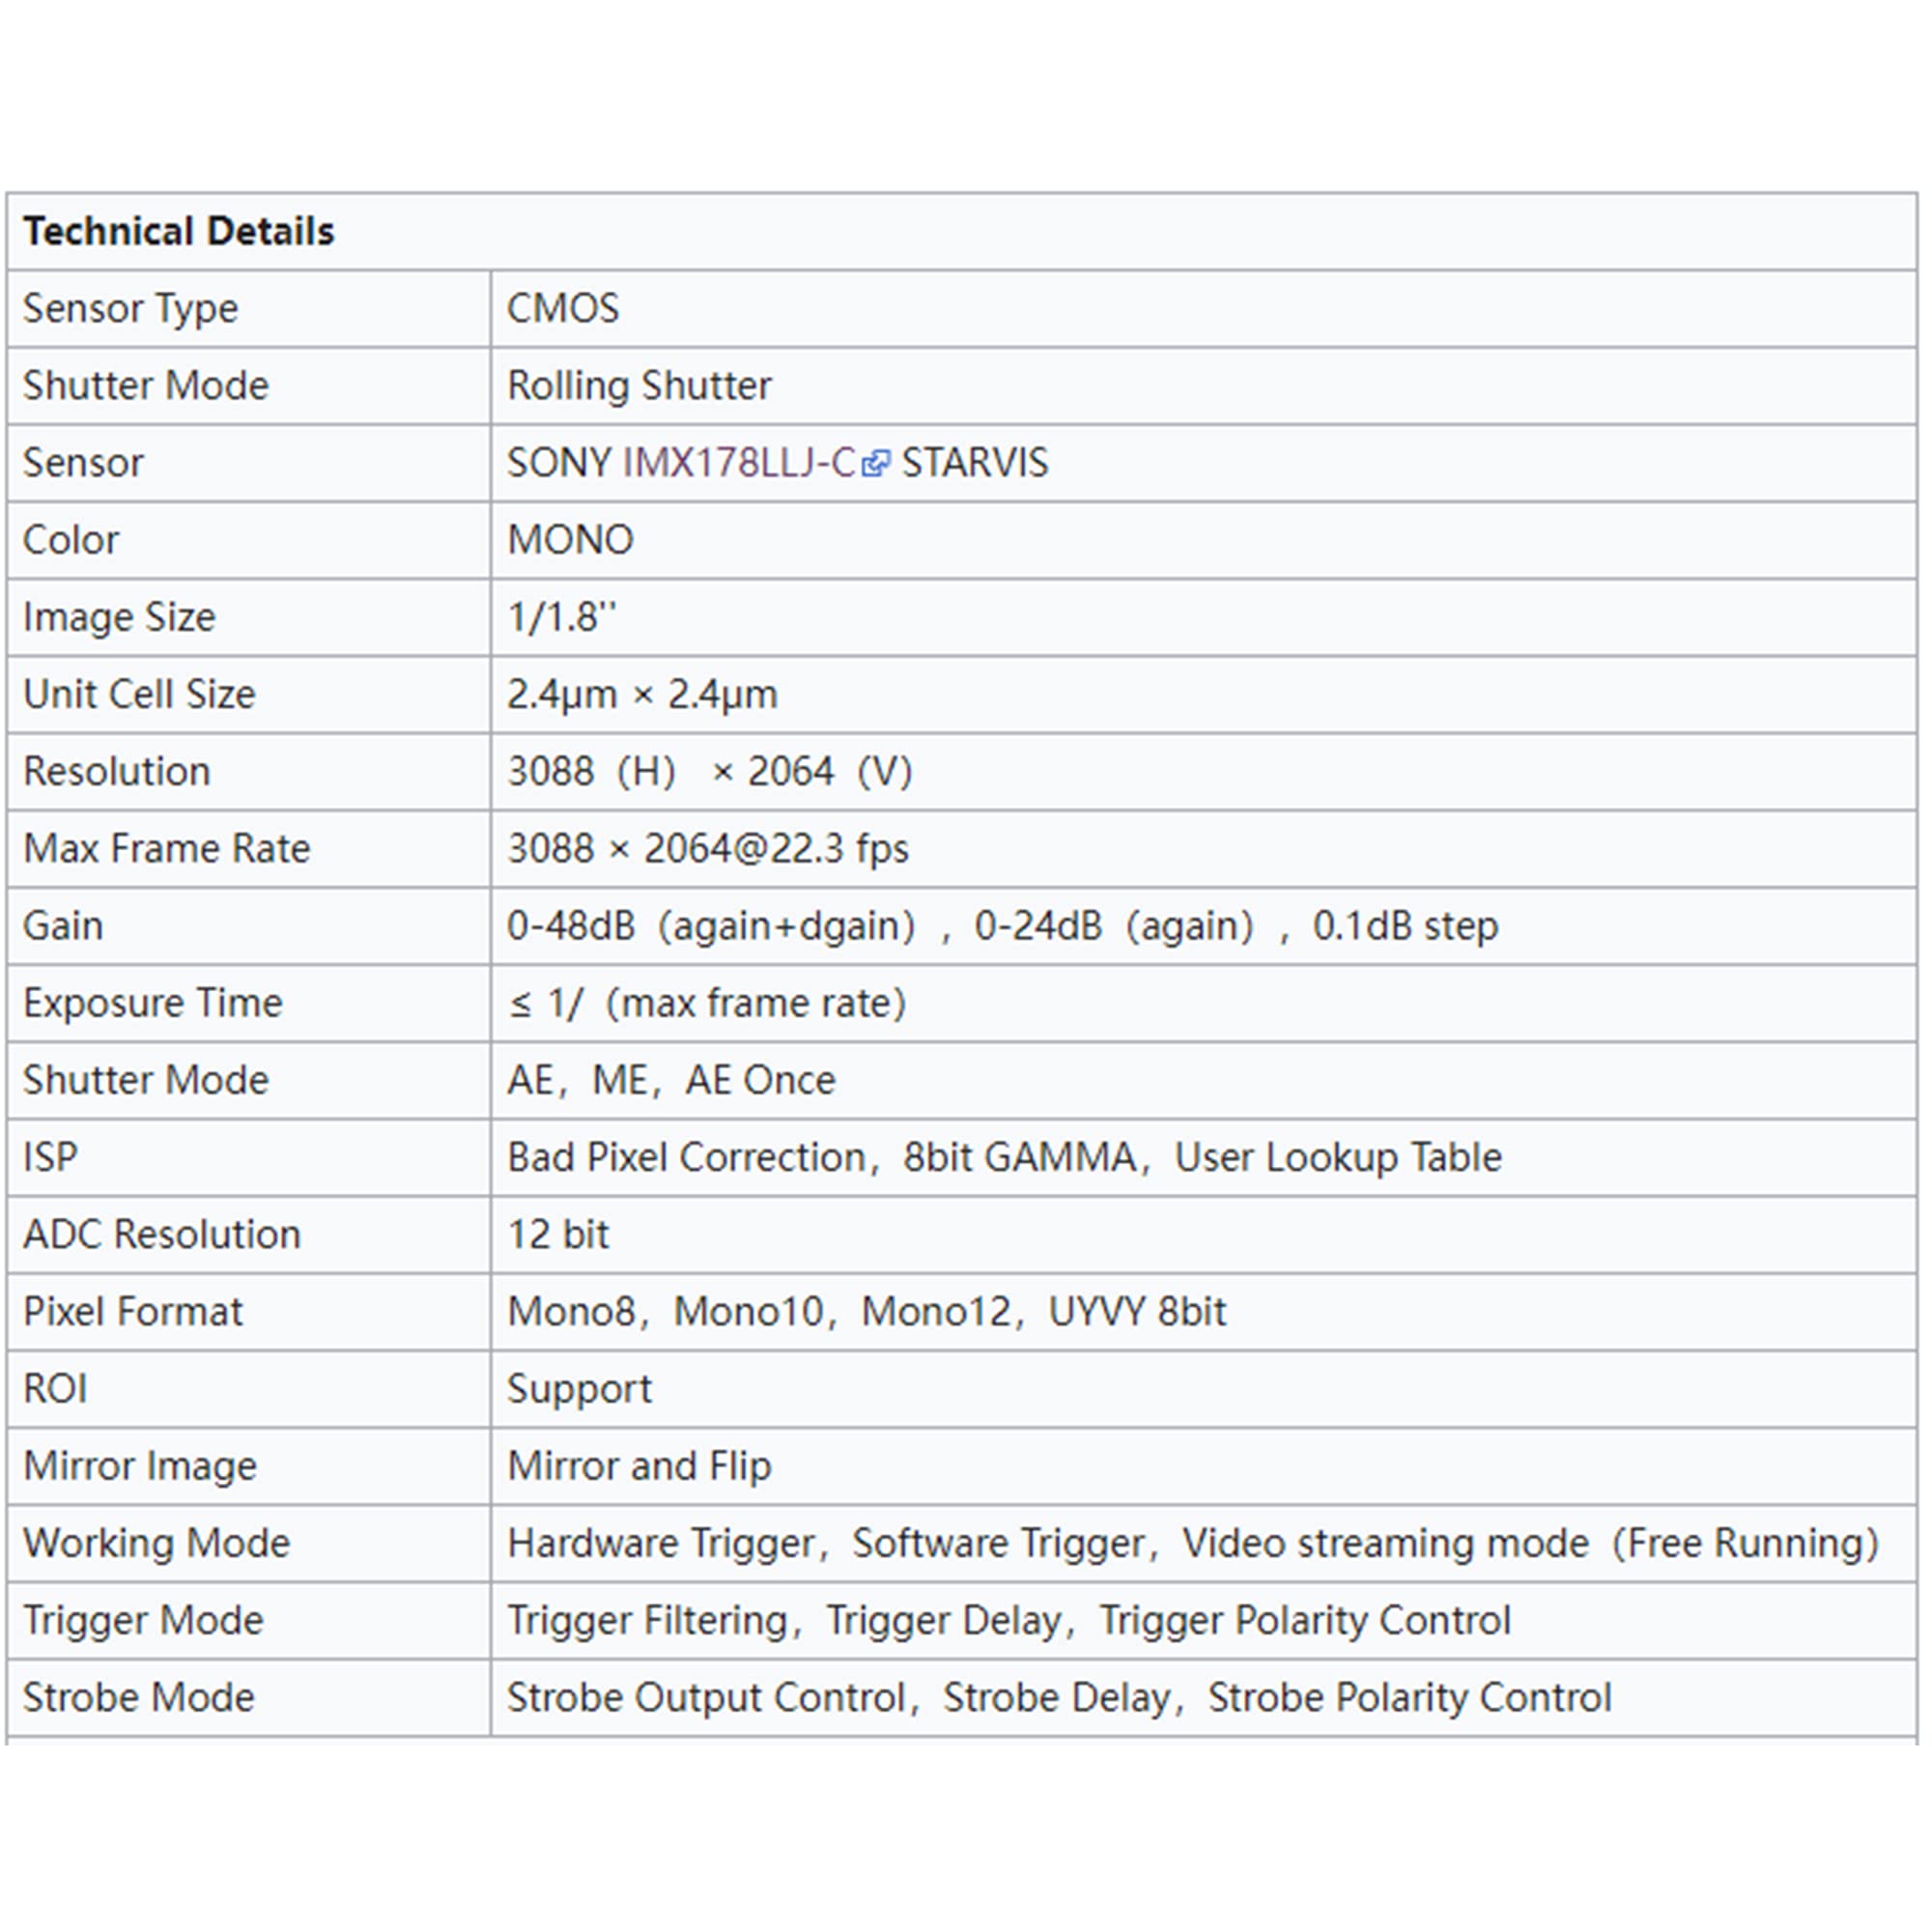Select the AE, ME, AE Once value
The image size is (1932, 1932).
(671, 1081)
